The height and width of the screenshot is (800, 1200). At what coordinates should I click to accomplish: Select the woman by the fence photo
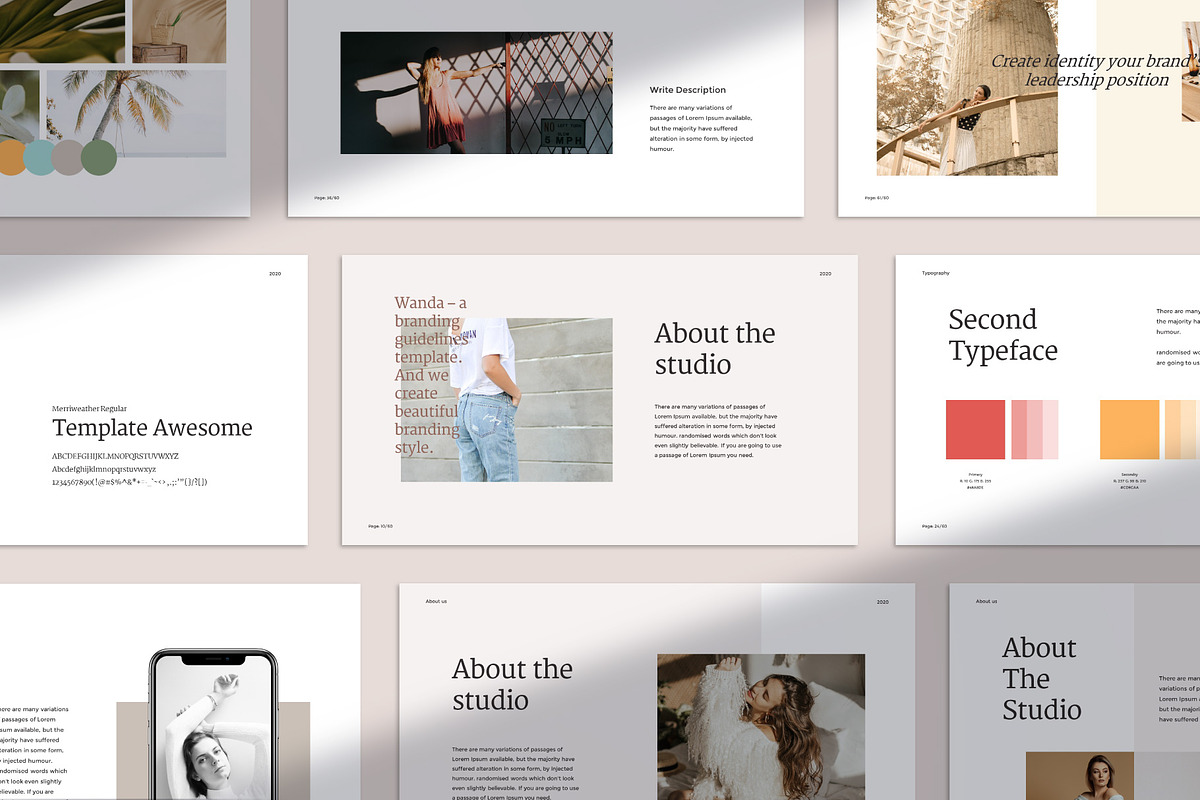click(476, 93)
